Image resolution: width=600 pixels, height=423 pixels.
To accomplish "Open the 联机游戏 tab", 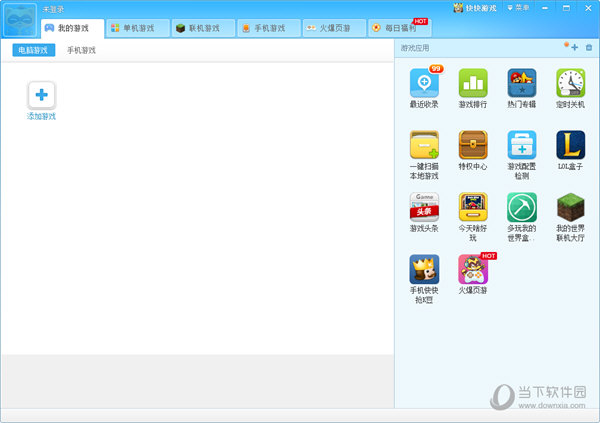I will click(x=203, y=28).
